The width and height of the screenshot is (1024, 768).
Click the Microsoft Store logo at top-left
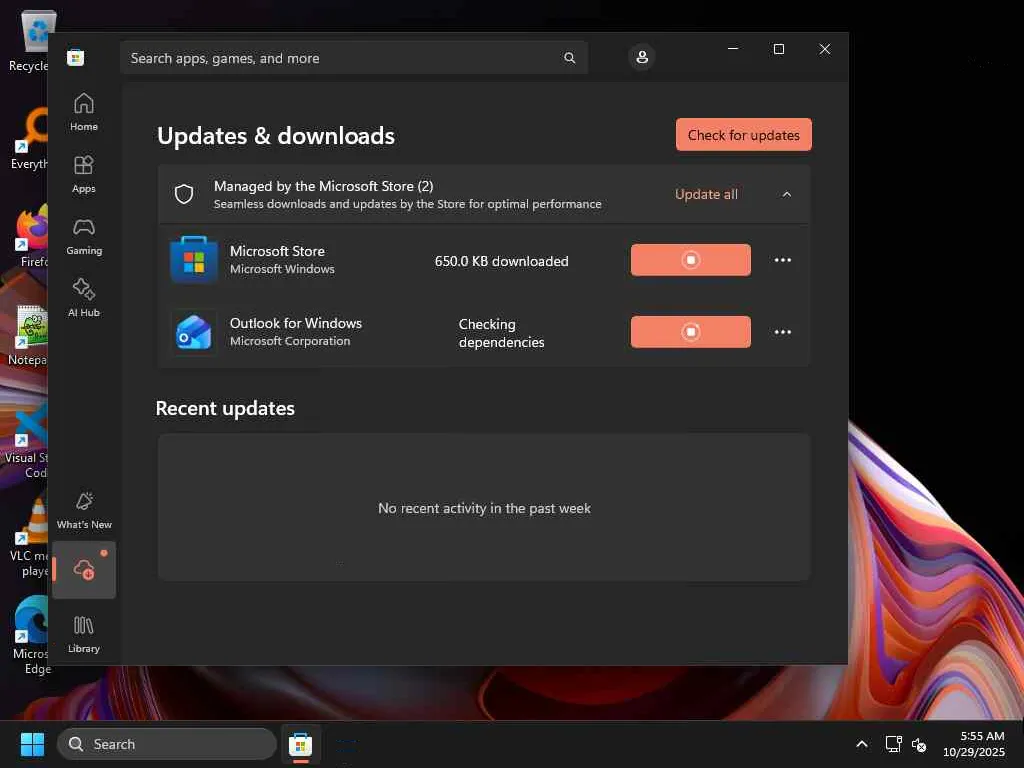click(x=76, y=57)
